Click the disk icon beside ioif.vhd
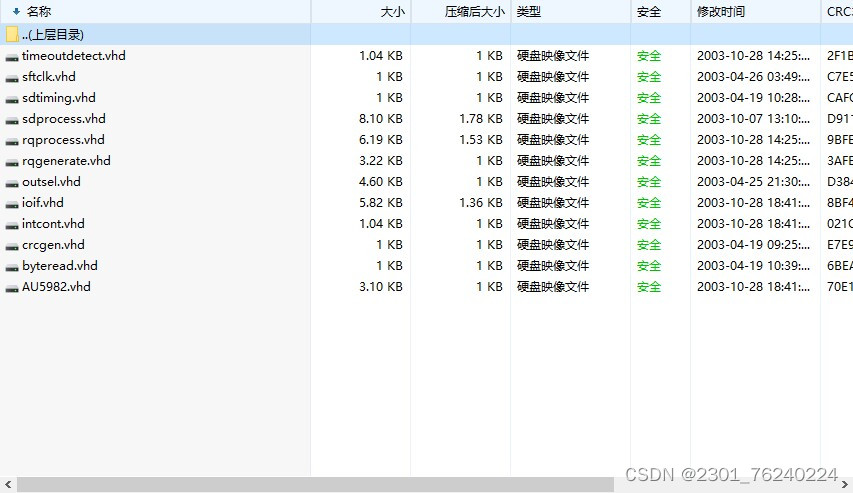This screenshot has width=853, height=493. pos(12,205)
